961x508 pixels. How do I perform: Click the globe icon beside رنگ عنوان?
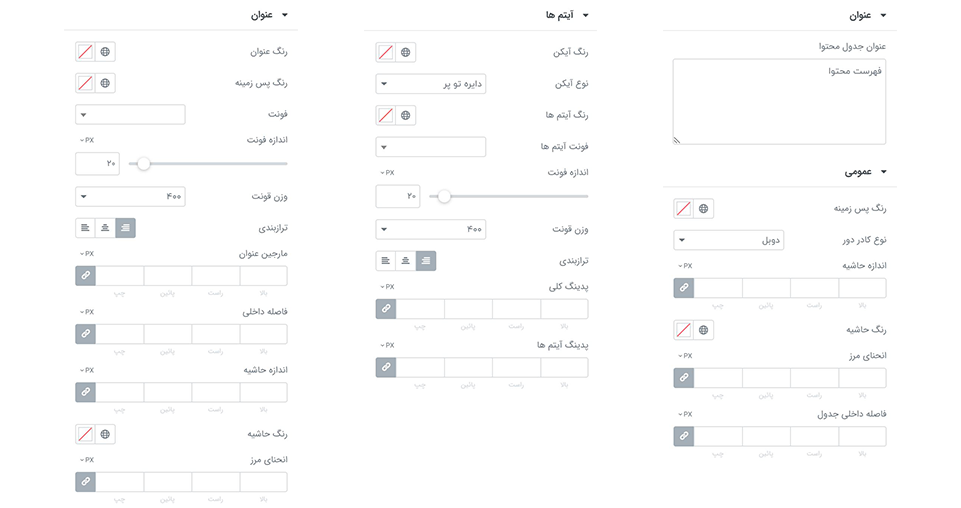tap(105, 51)
